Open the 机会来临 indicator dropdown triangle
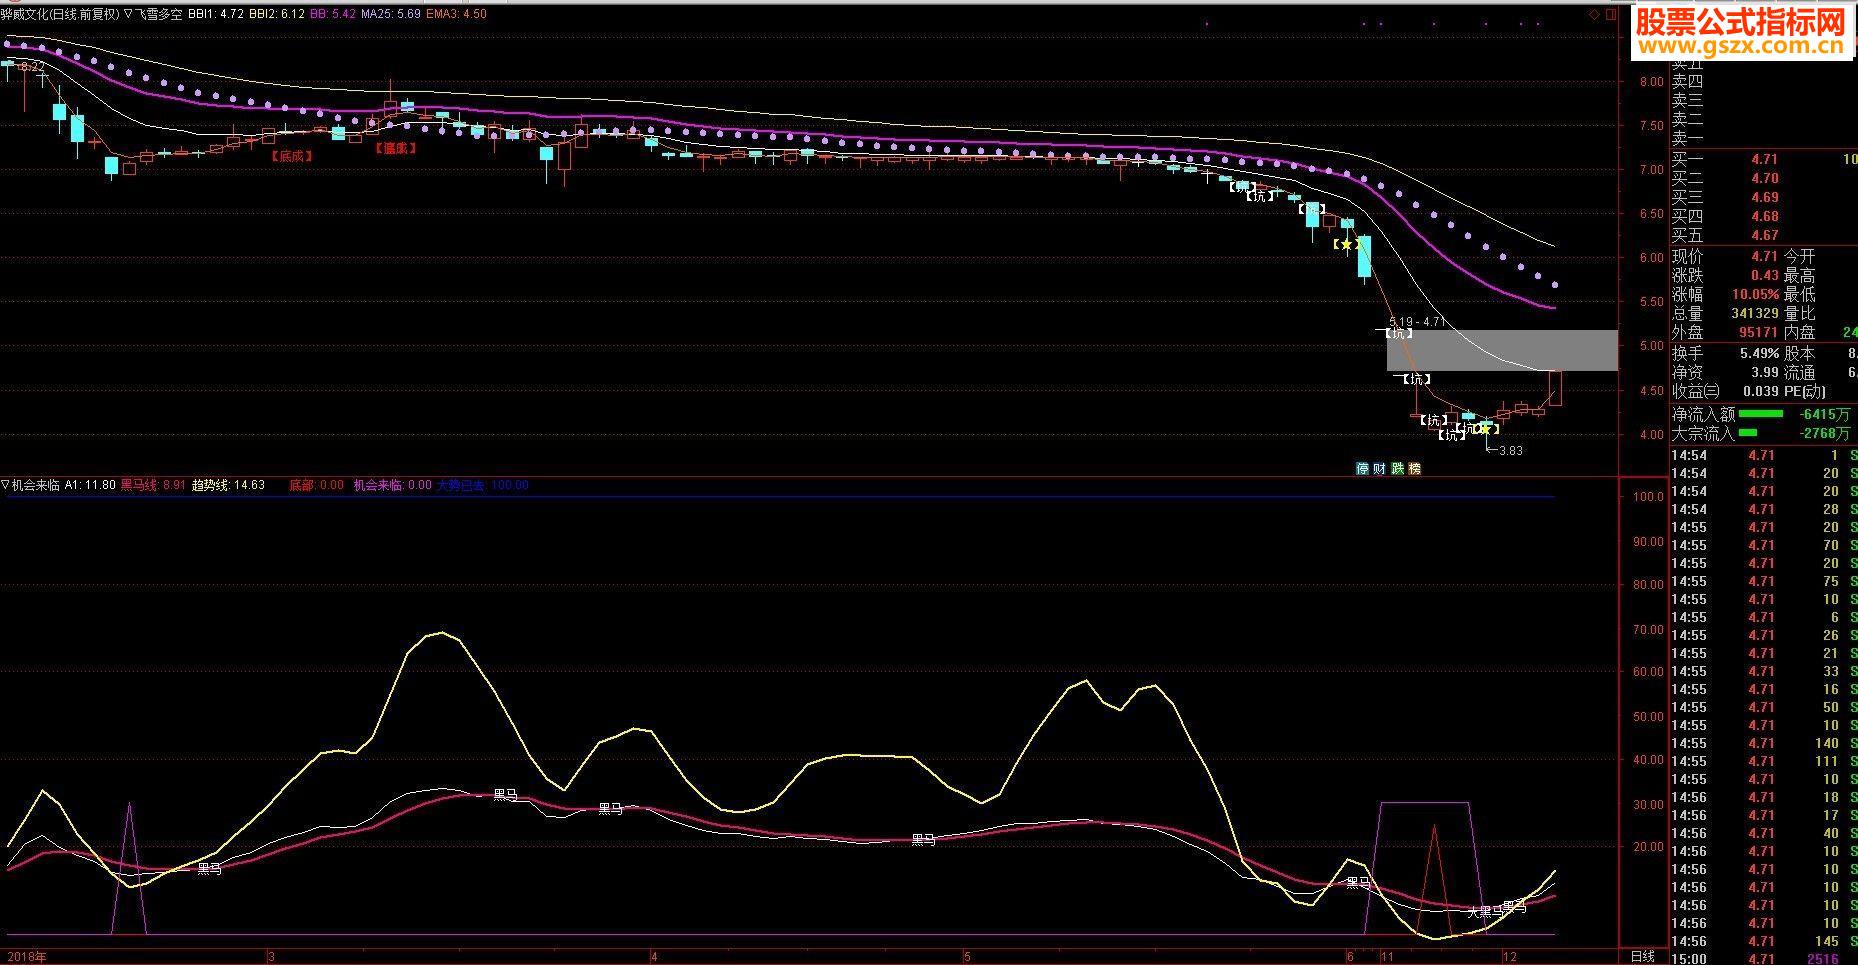The image size is (1858, 965). 6,485
